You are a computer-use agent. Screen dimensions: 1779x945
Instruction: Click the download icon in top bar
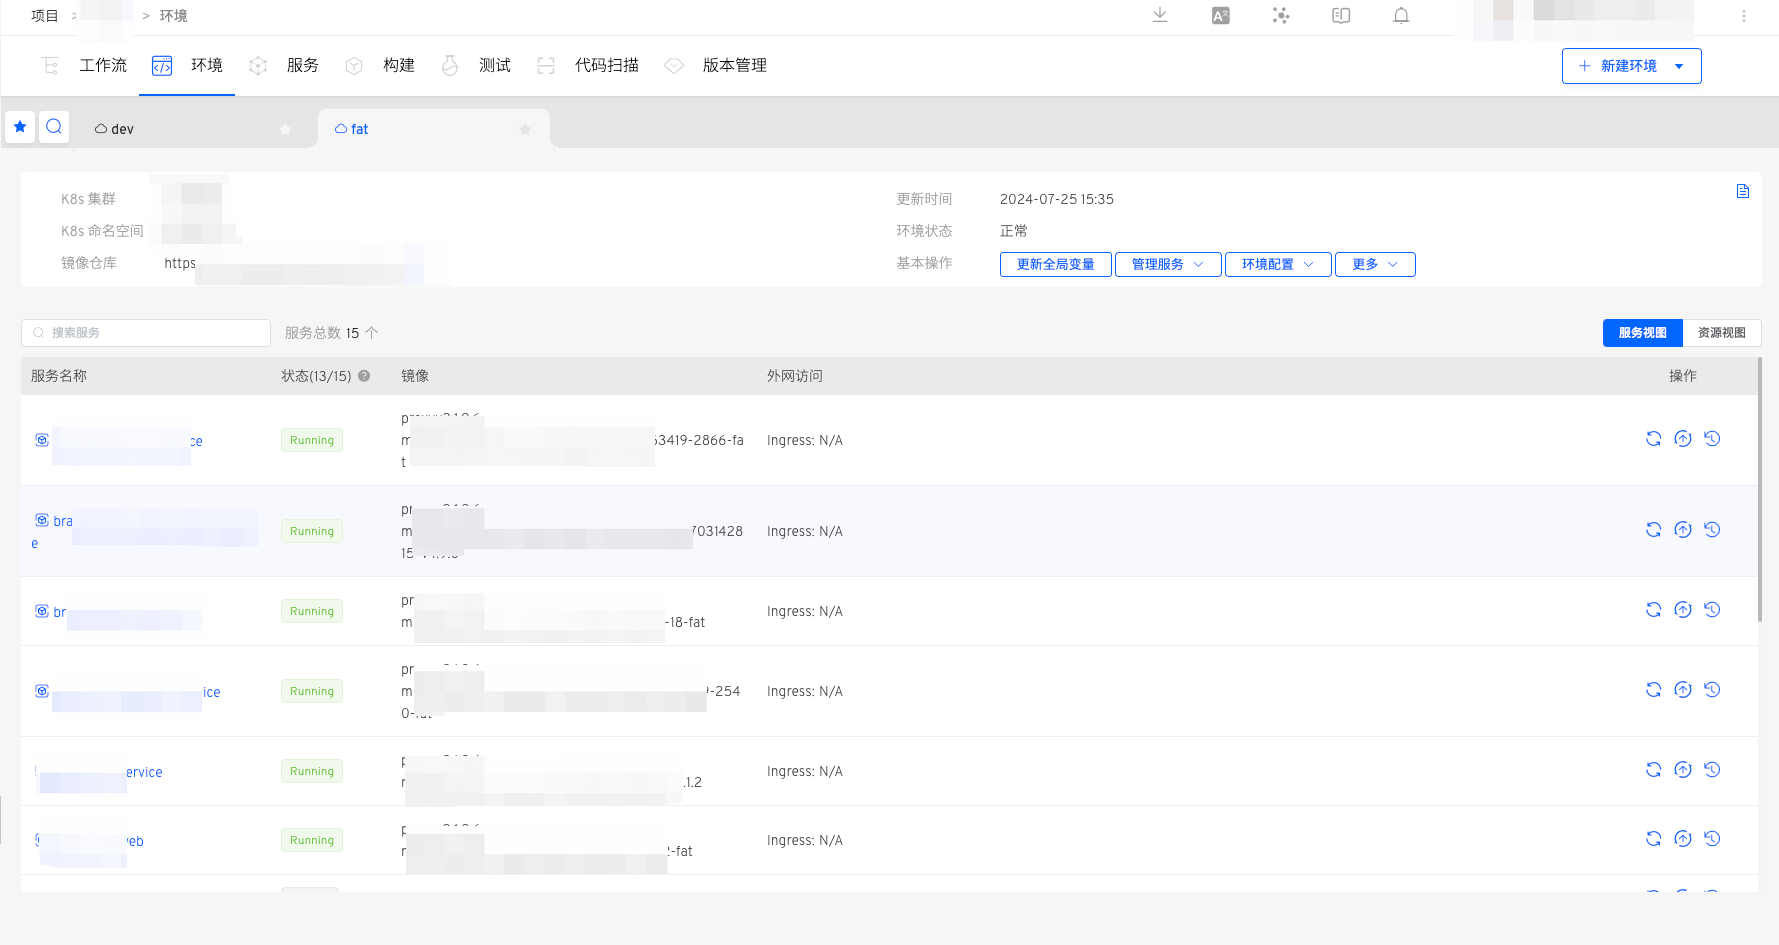point(1160,15)
